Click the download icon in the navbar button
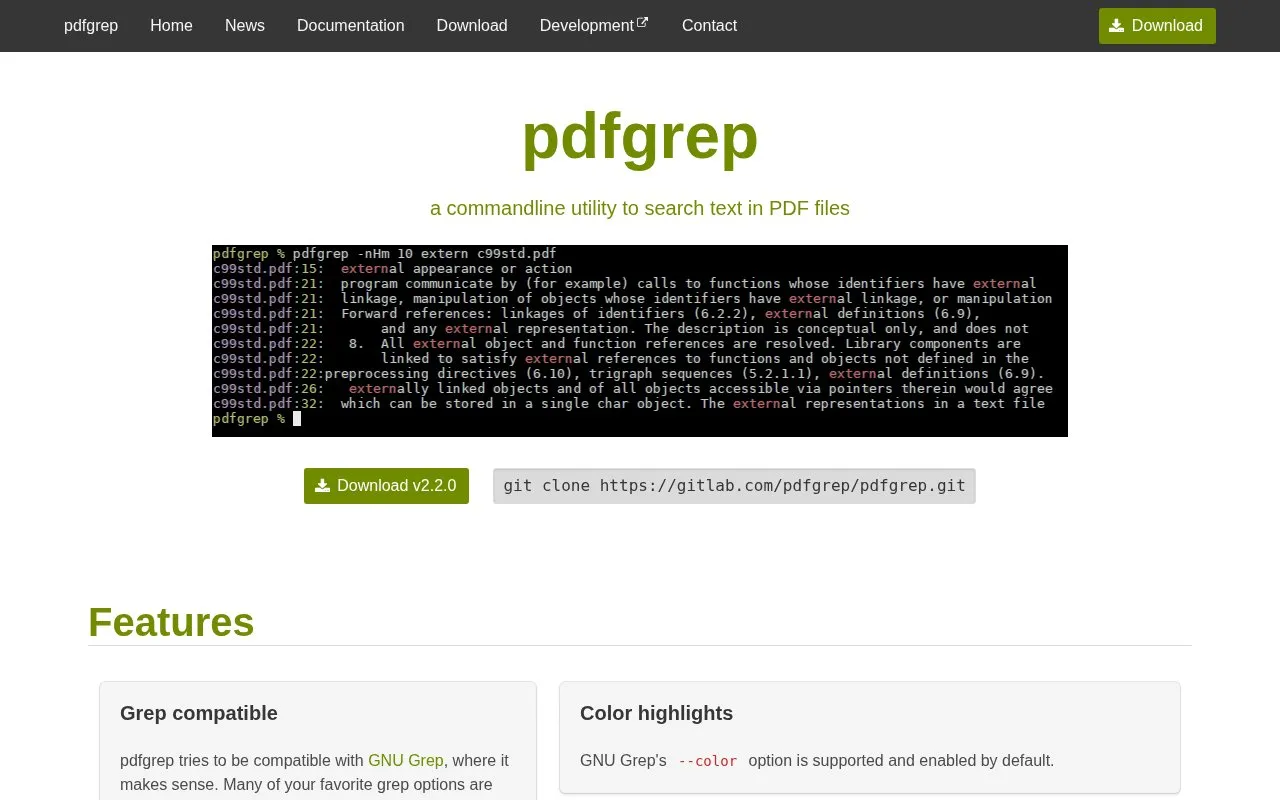This screenshot has width=1280, height=800. pos(1117,26)
